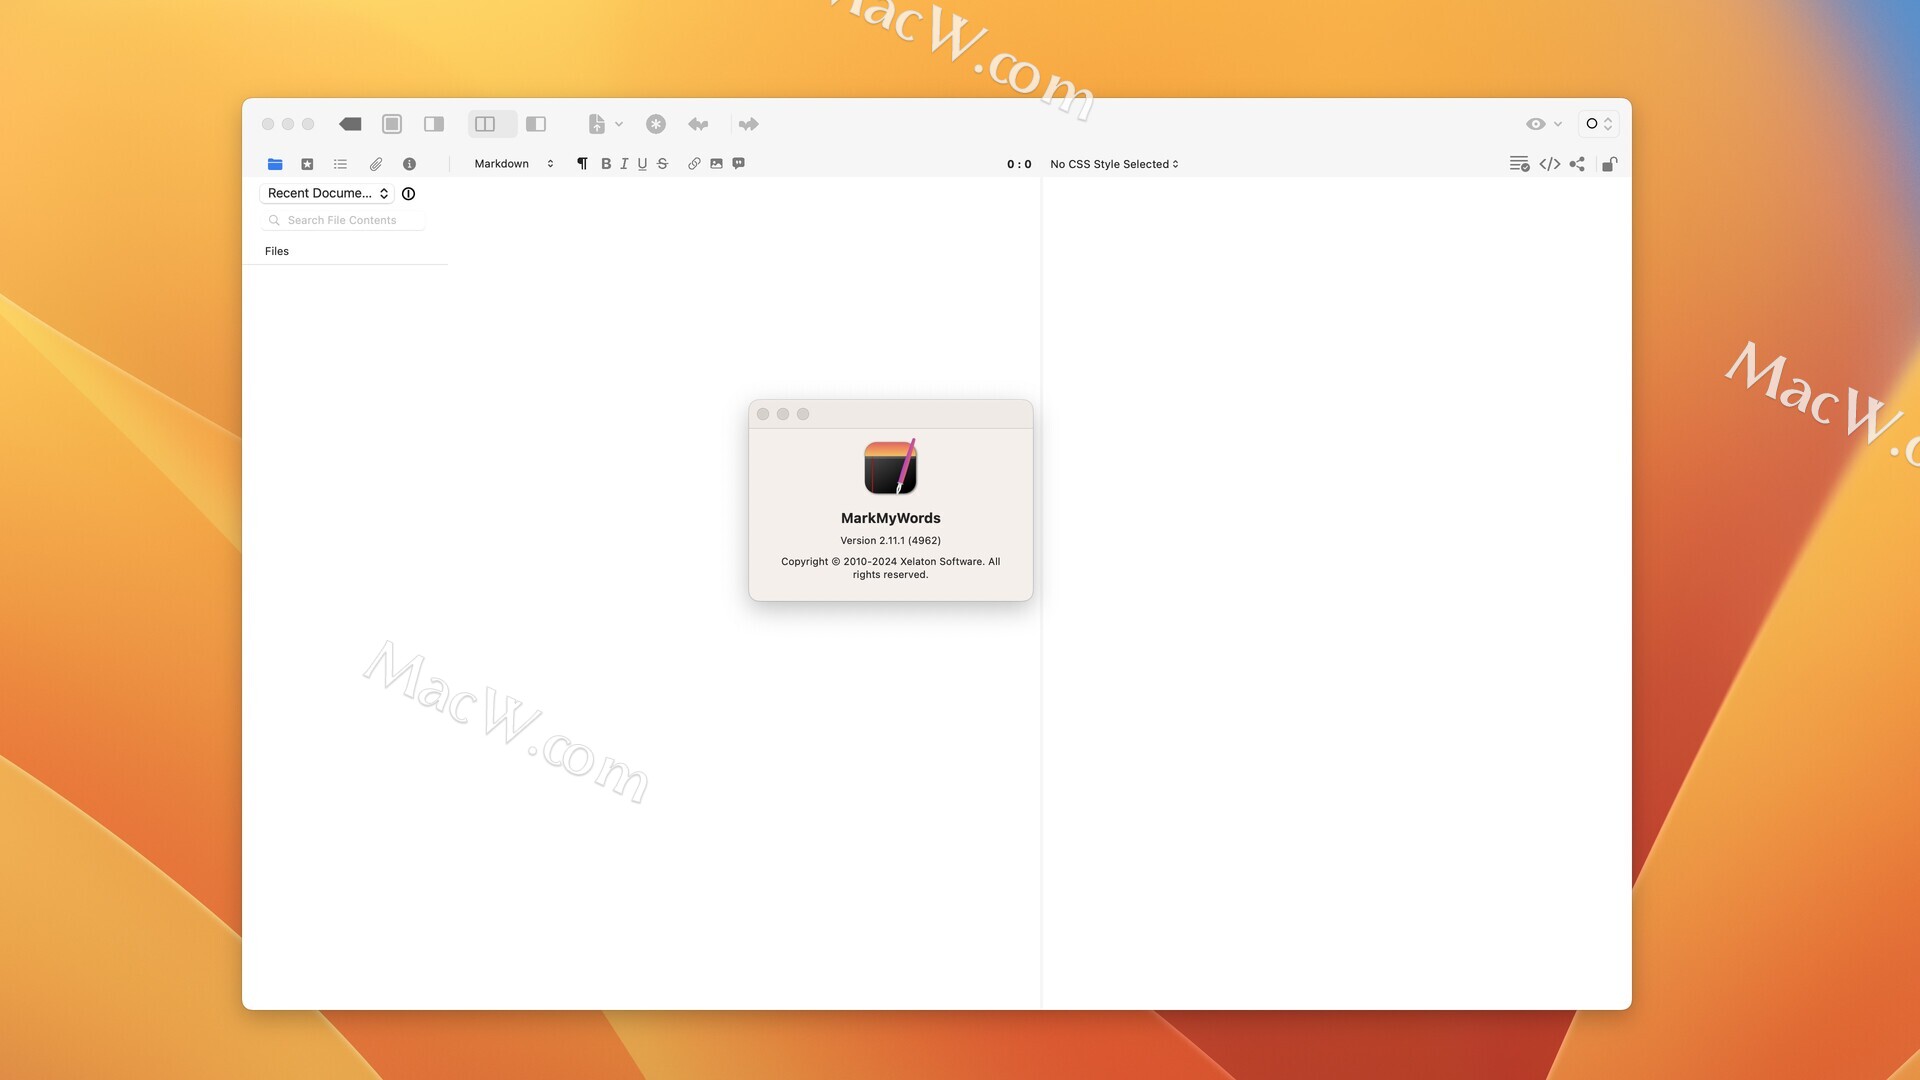Click the share icon
The width and height of the screenshot is (1920, 1080).
click(x=1577, y=164)
